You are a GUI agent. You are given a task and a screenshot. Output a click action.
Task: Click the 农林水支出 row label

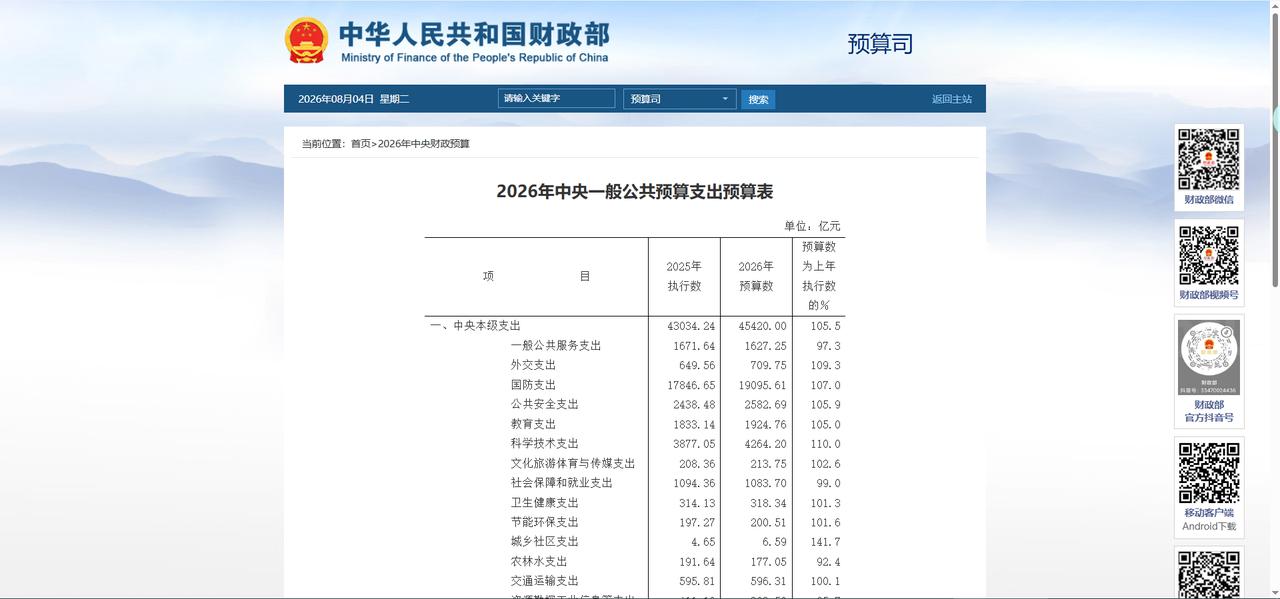click(539, 561)
